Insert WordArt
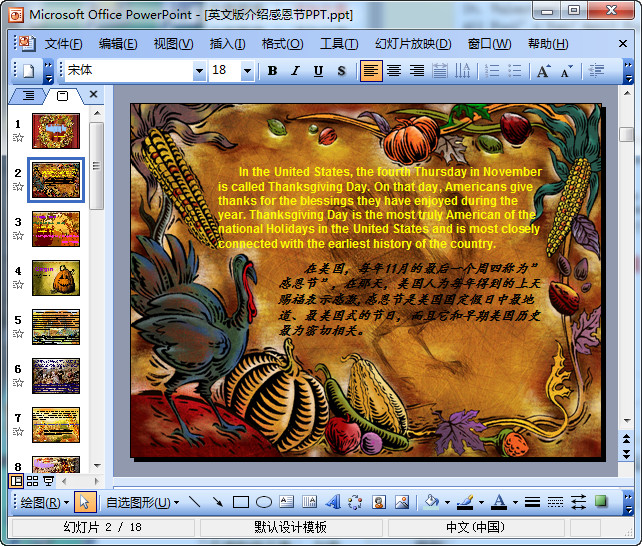This screenshot has width=642, height=546. [x=333, y=502]
